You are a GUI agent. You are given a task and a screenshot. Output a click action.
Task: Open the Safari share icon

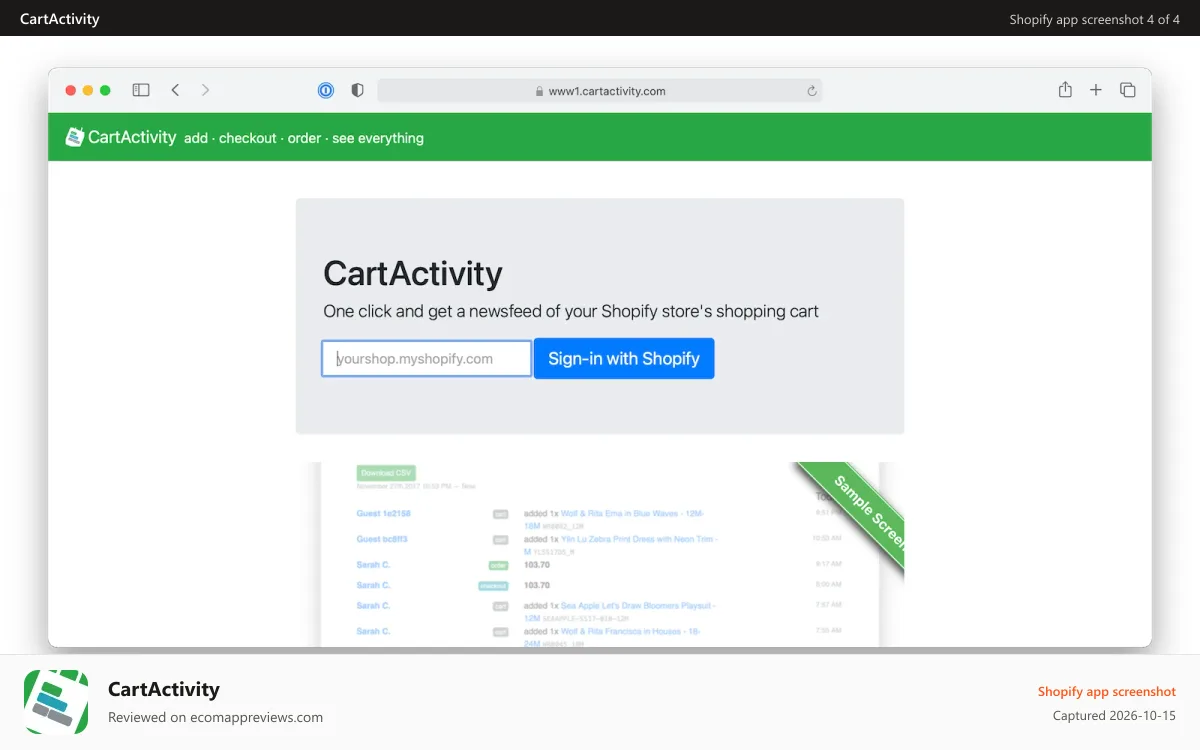[1065, 89]
